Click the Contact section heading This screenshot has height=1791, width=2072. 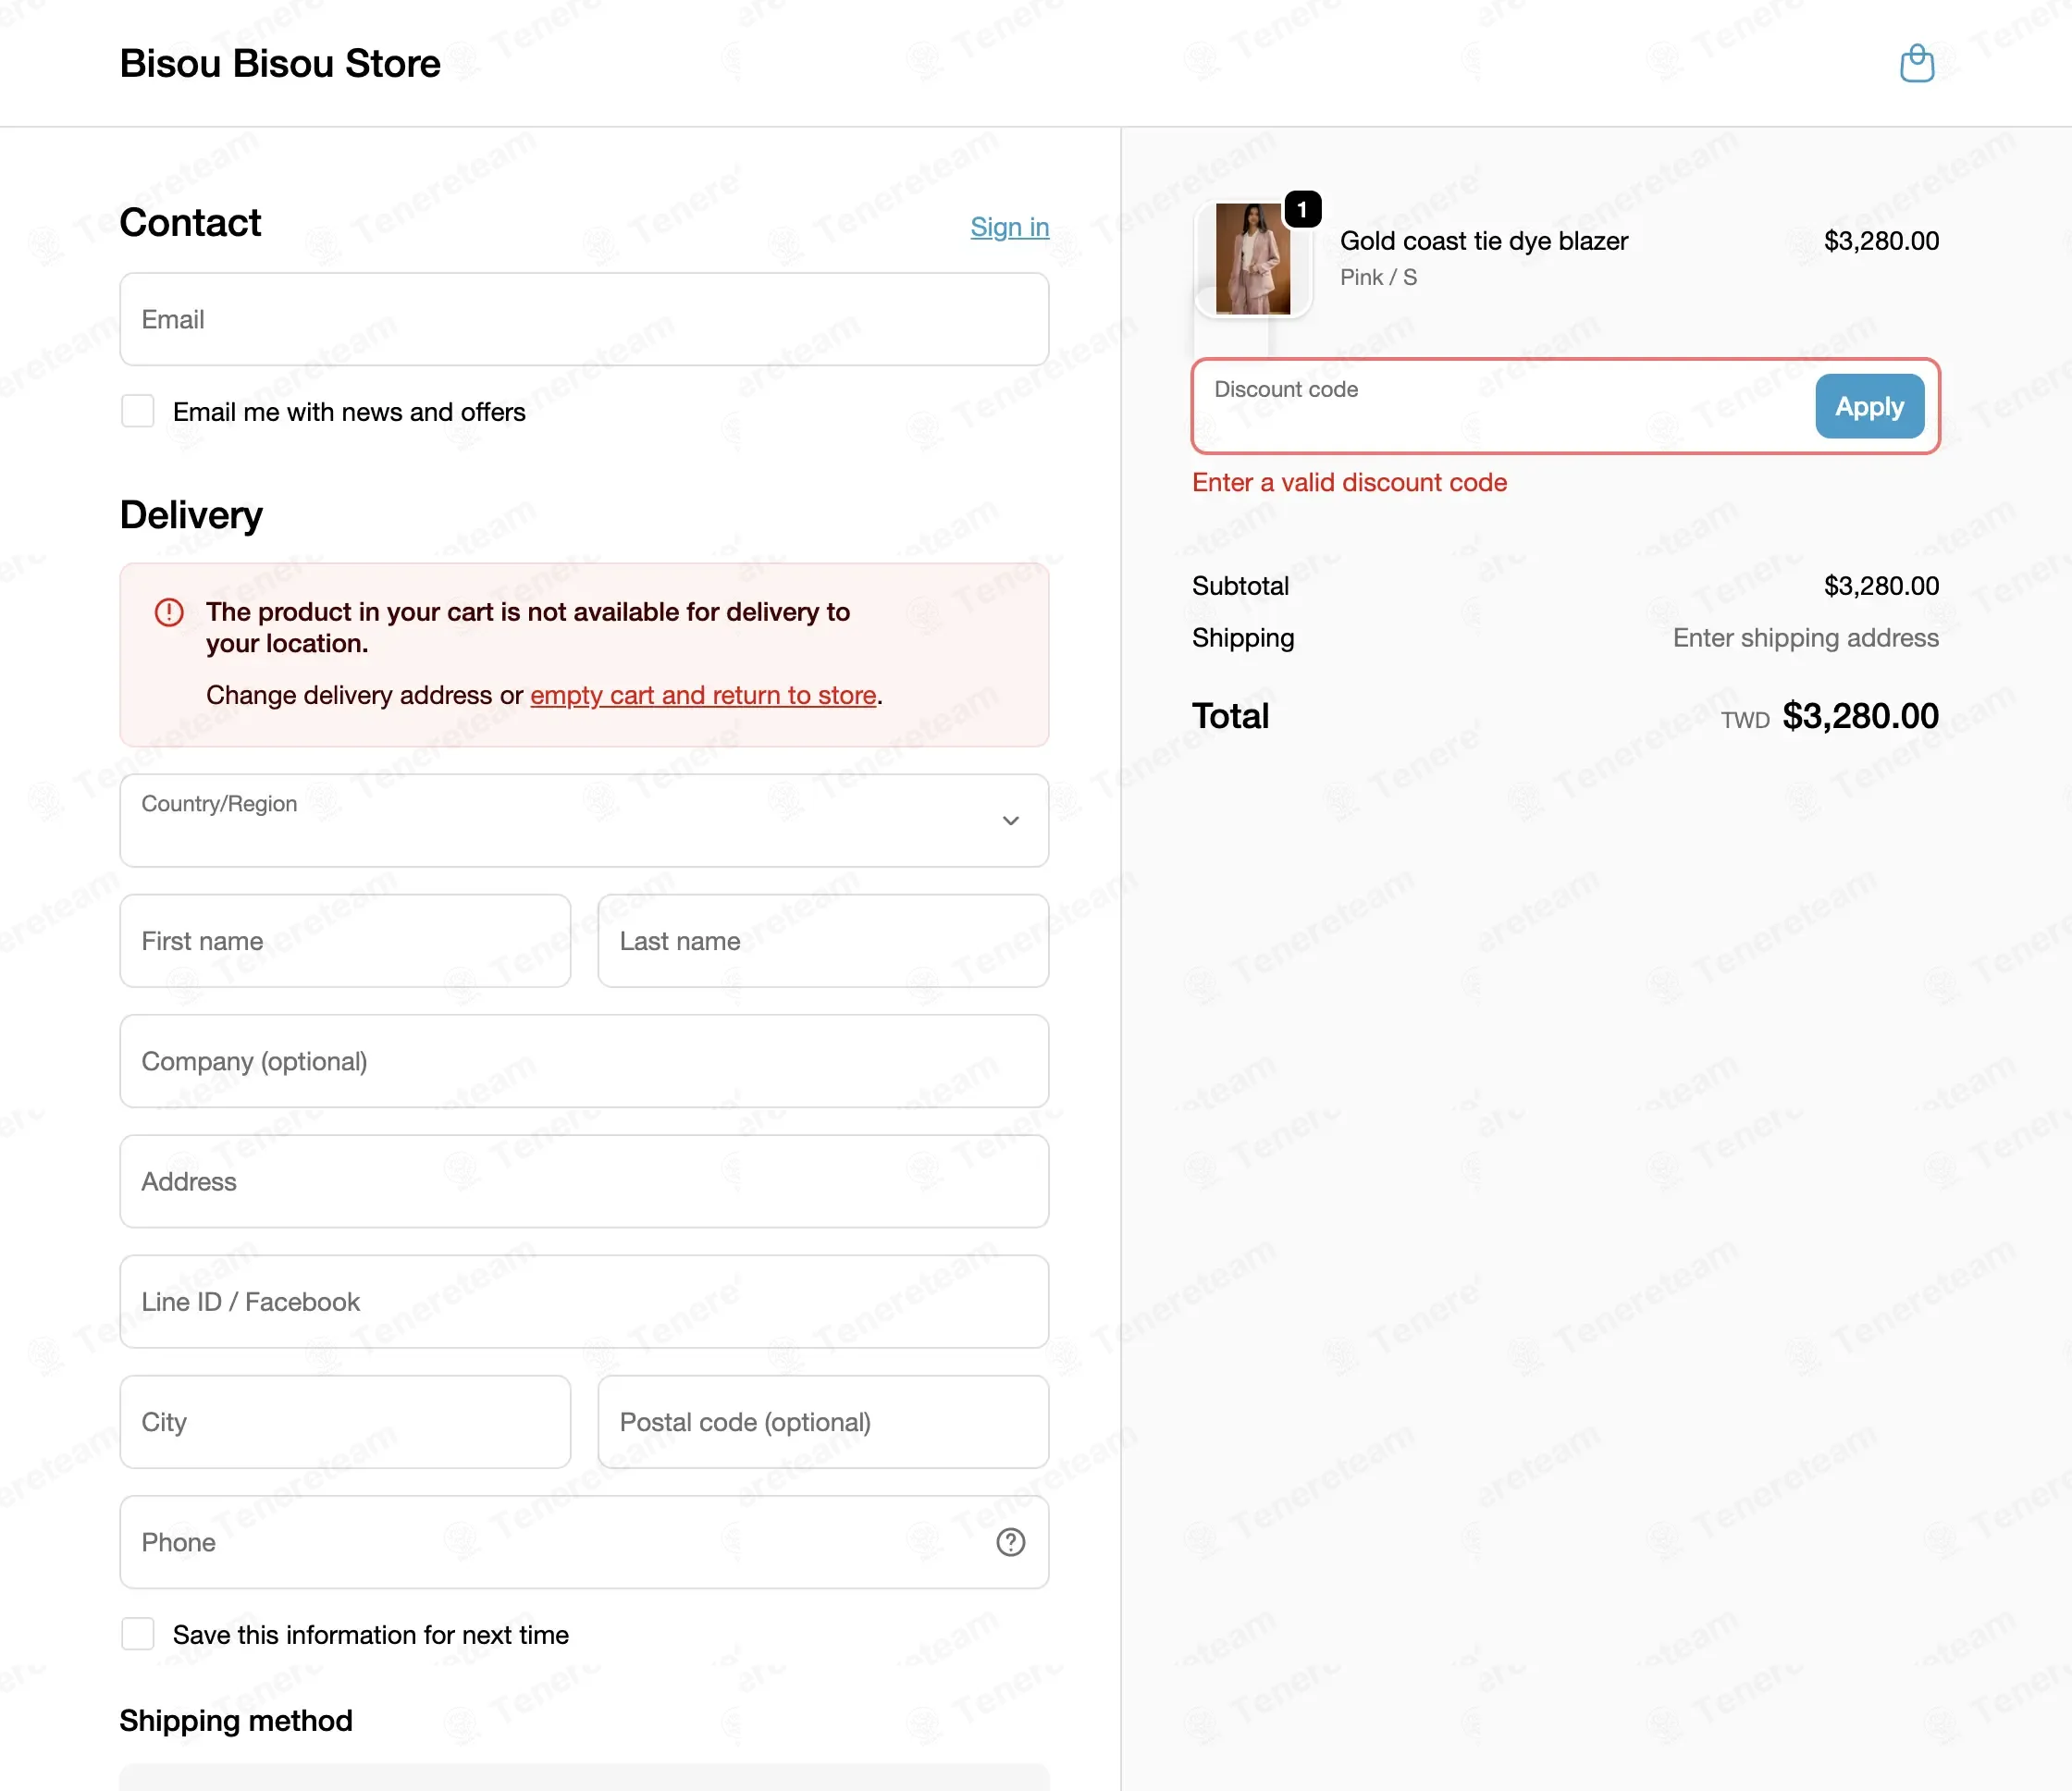tap(190, 222)
